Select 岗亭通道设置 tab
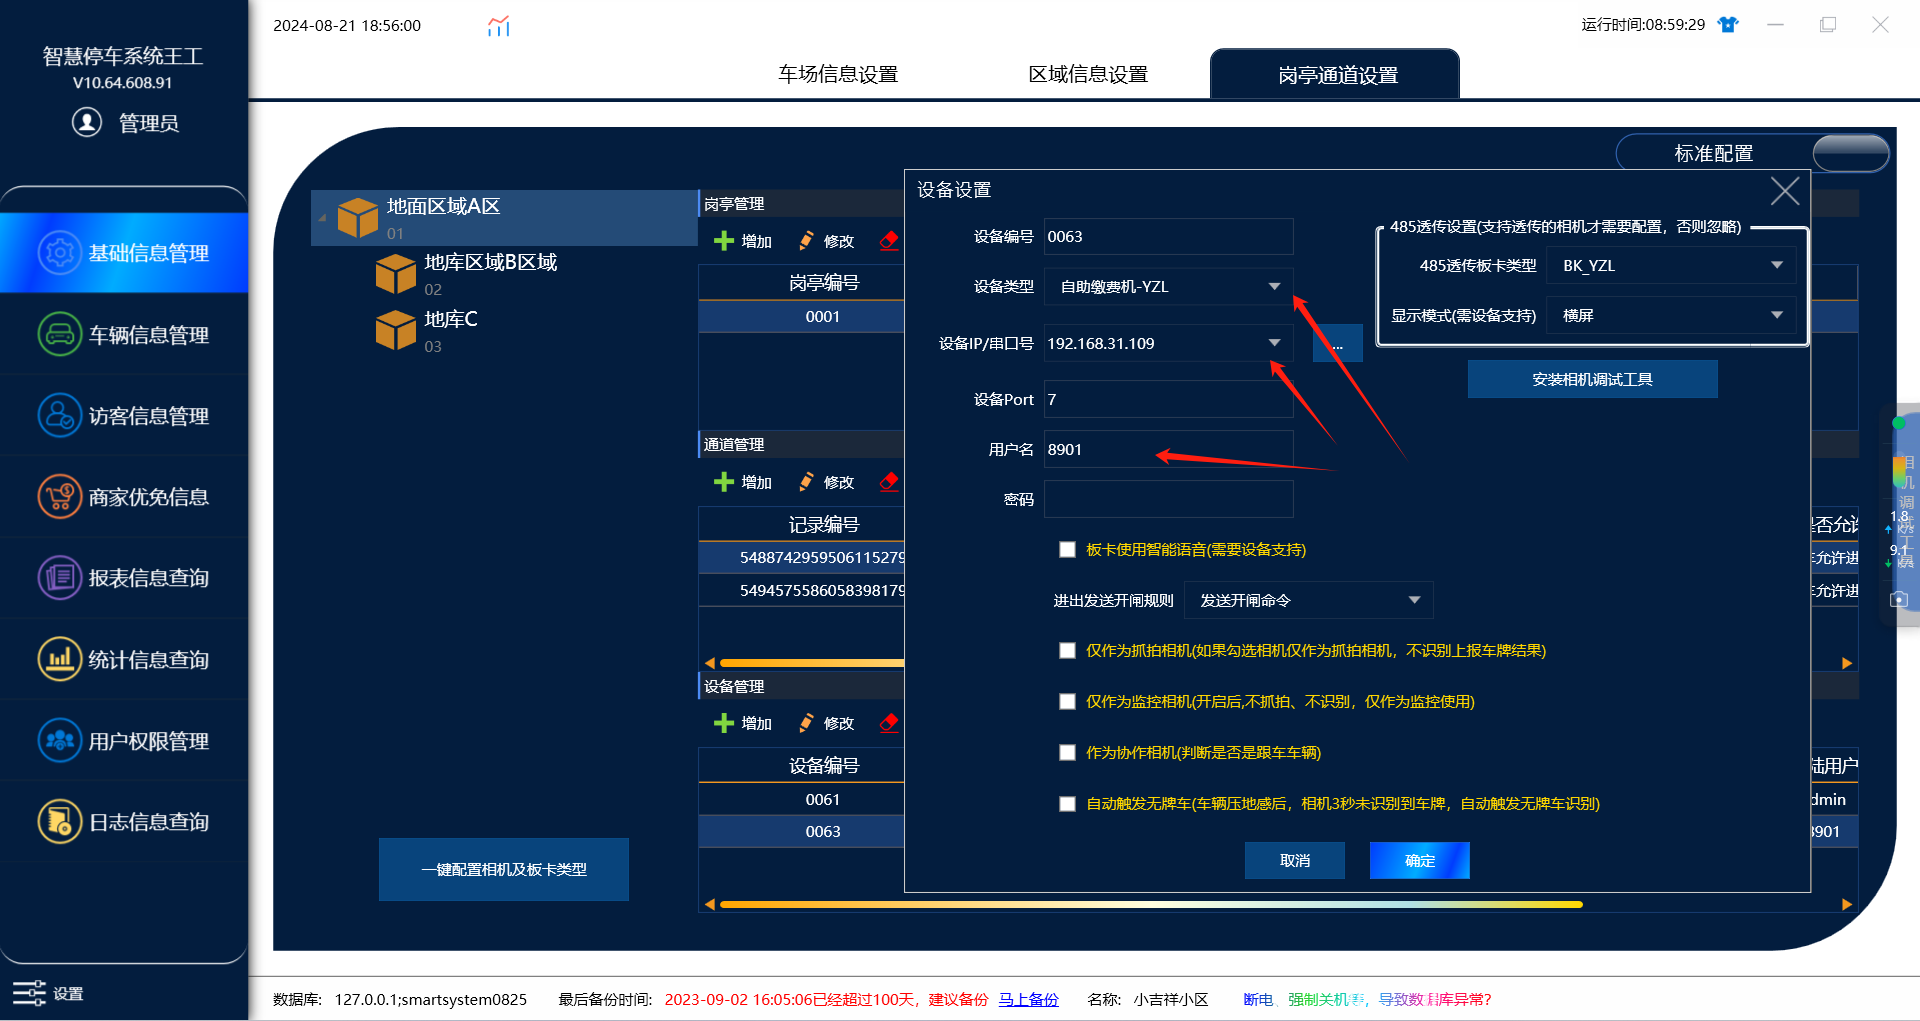Image resolution: width=1920 pixels, height=1021 pixels. 1335,74
